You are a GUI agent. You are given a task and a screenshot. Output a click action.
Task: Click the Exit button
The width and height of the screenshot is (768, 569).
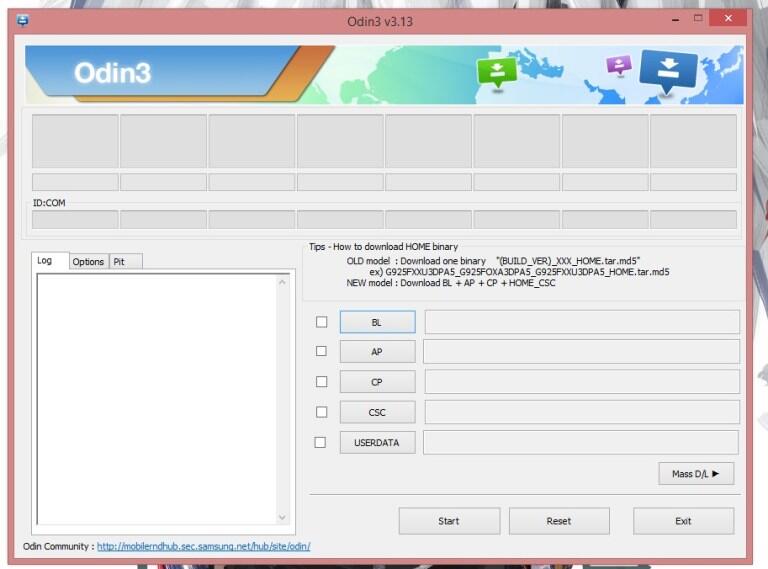coord(683,521)
